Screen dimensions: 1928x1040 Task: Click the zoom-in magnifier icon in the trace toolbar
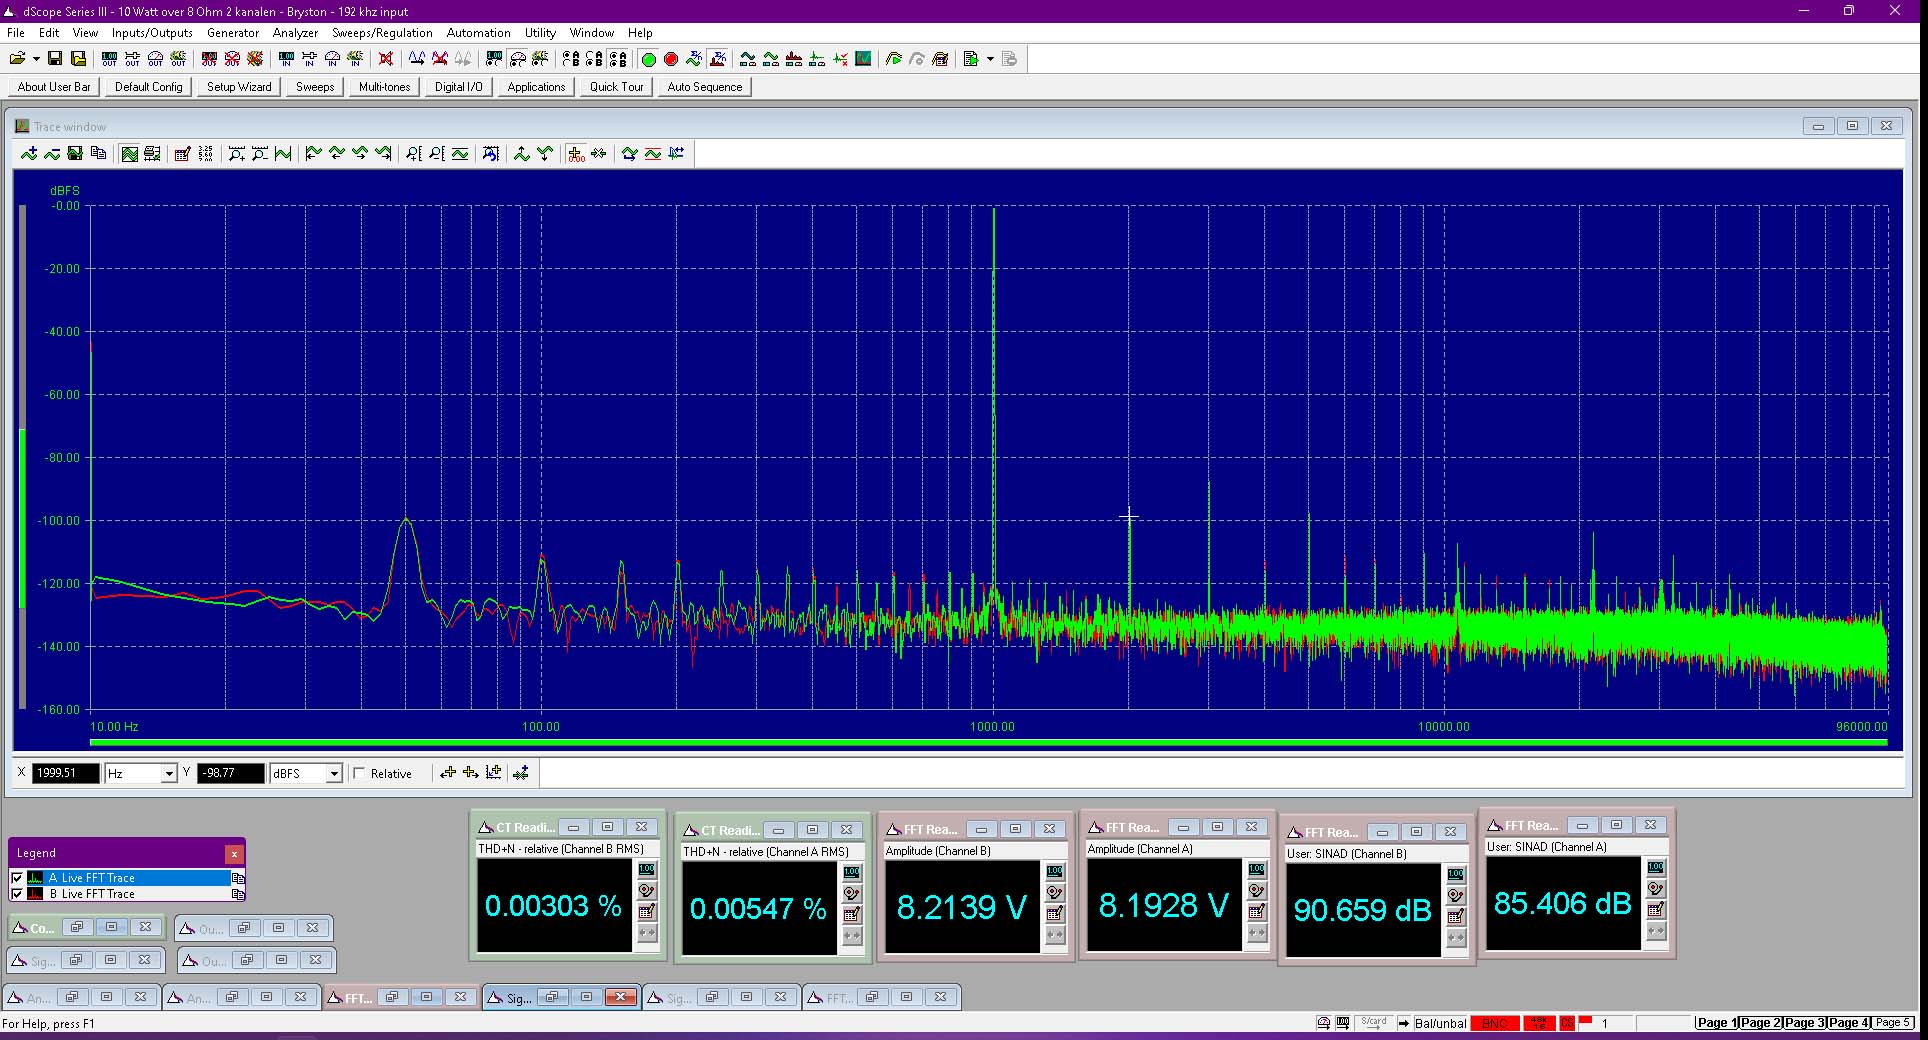(236, 153)
